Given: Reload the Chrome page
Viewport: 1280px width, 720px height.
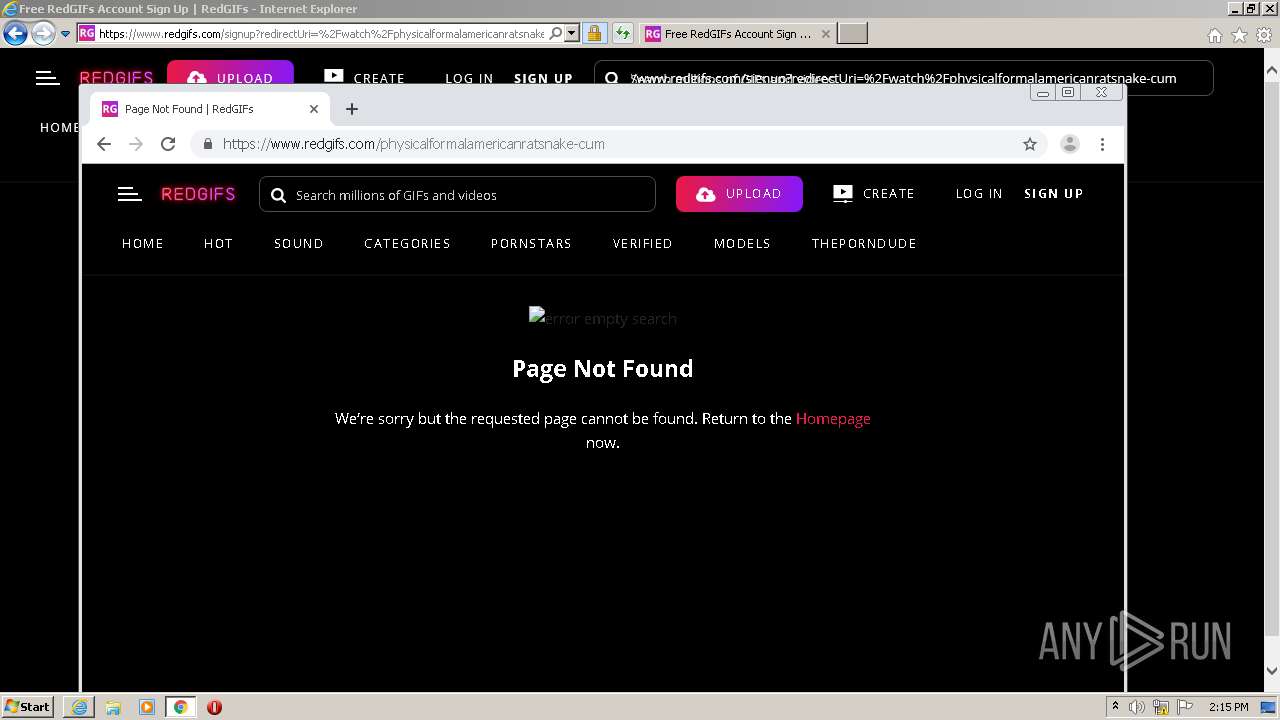Looking at the screenshot, I should 168,144.
